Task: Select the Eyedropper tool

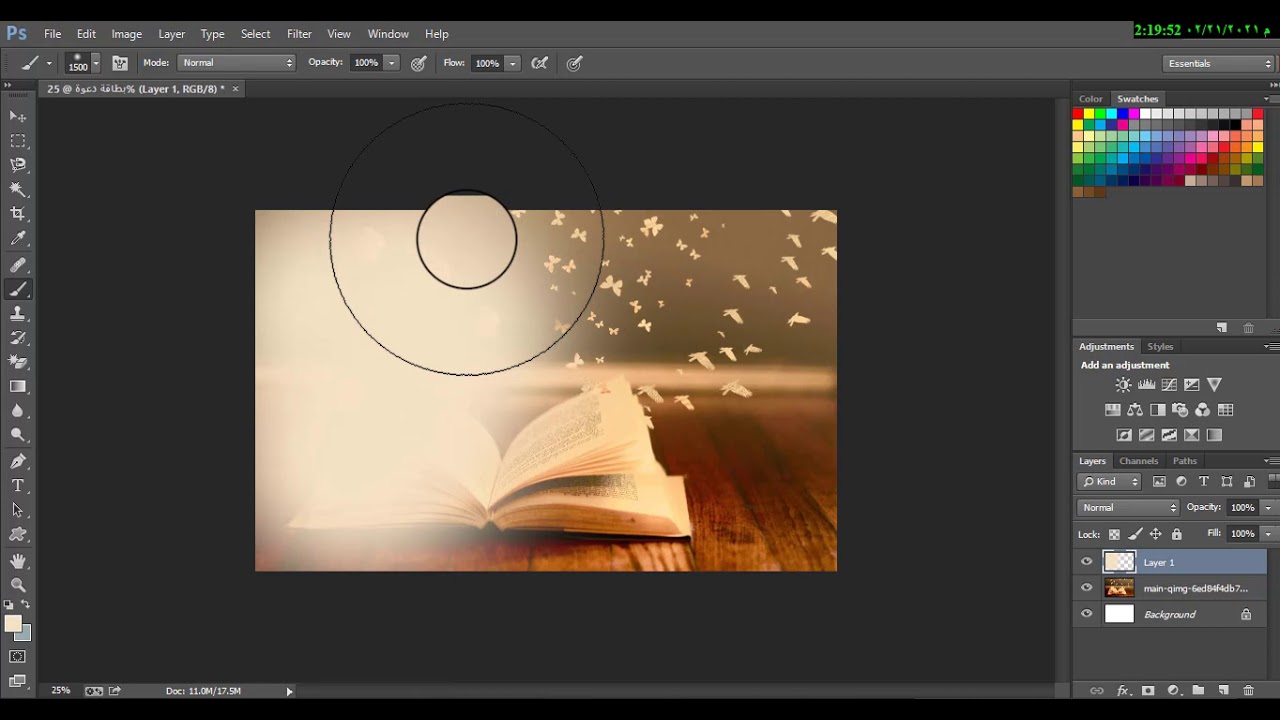Action: (18, 239)
